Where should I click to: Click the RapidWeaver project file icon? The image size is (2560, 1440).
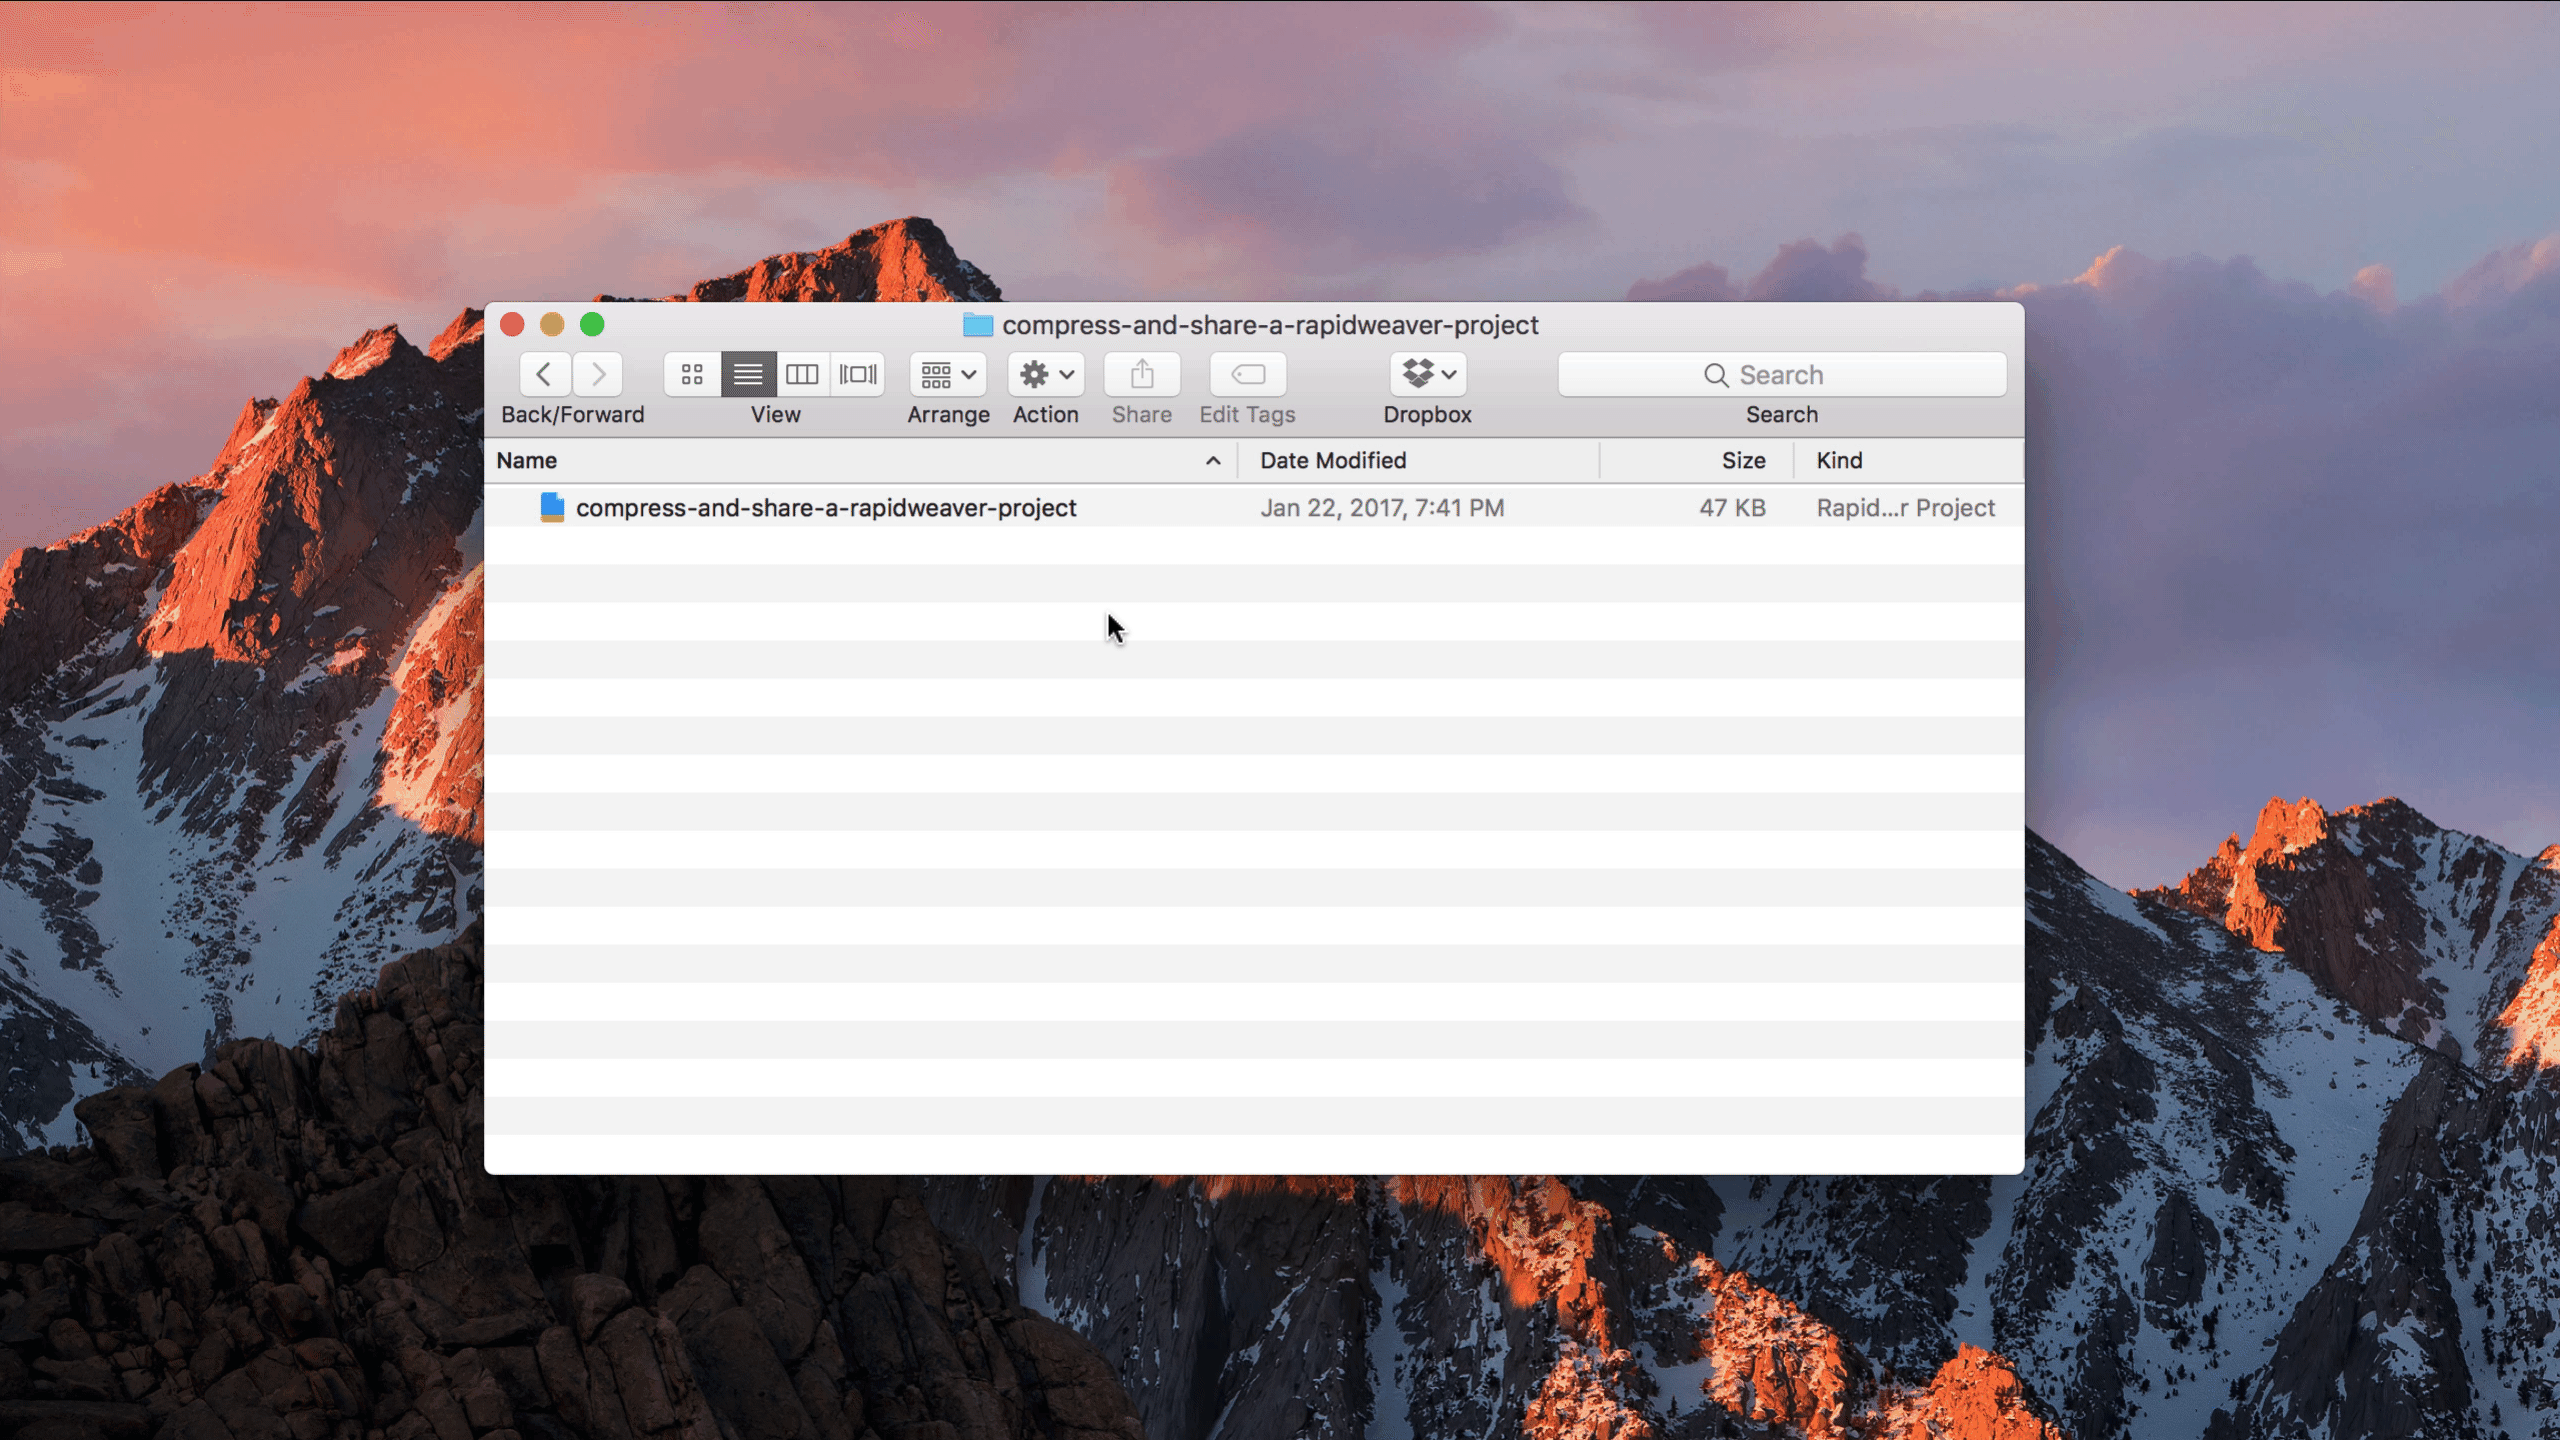(552, 508)
